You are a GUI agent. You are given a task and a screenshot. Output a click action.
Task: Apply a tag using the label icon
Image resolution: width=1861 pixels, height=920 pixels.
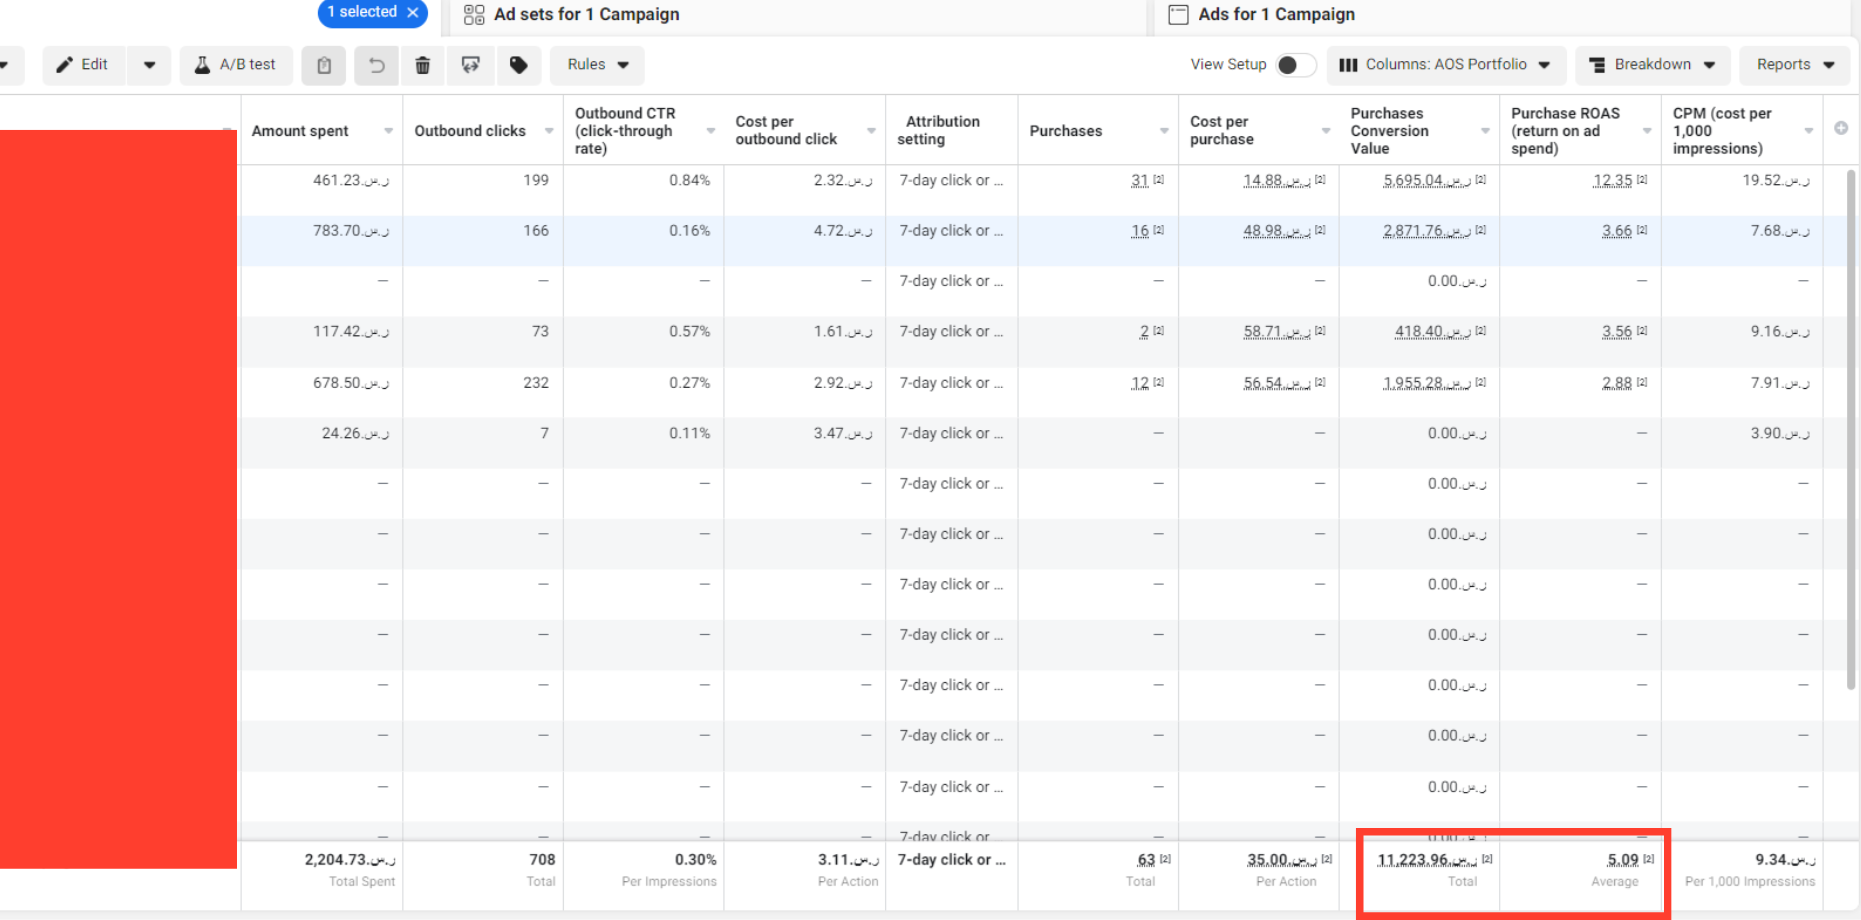click(519, 64)
